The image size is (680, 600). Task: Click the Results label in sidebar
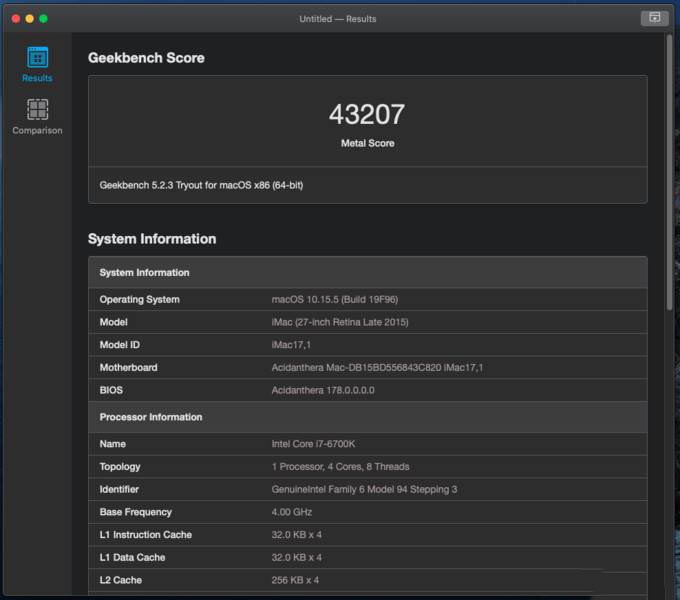coord(37,78)
